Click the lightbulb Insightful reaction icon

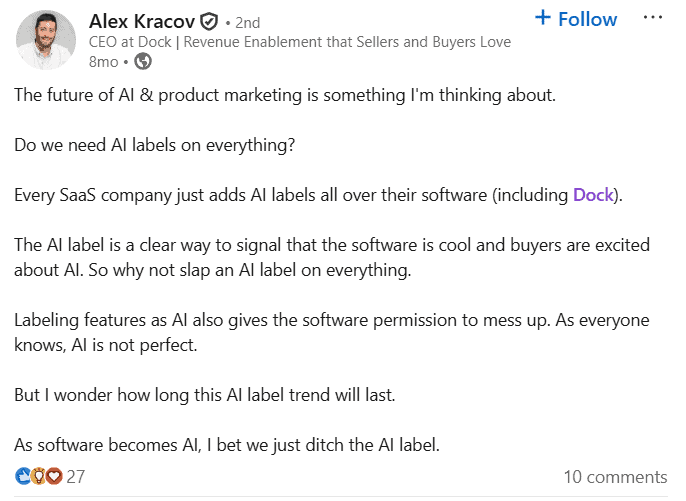[x=39, y=476]
